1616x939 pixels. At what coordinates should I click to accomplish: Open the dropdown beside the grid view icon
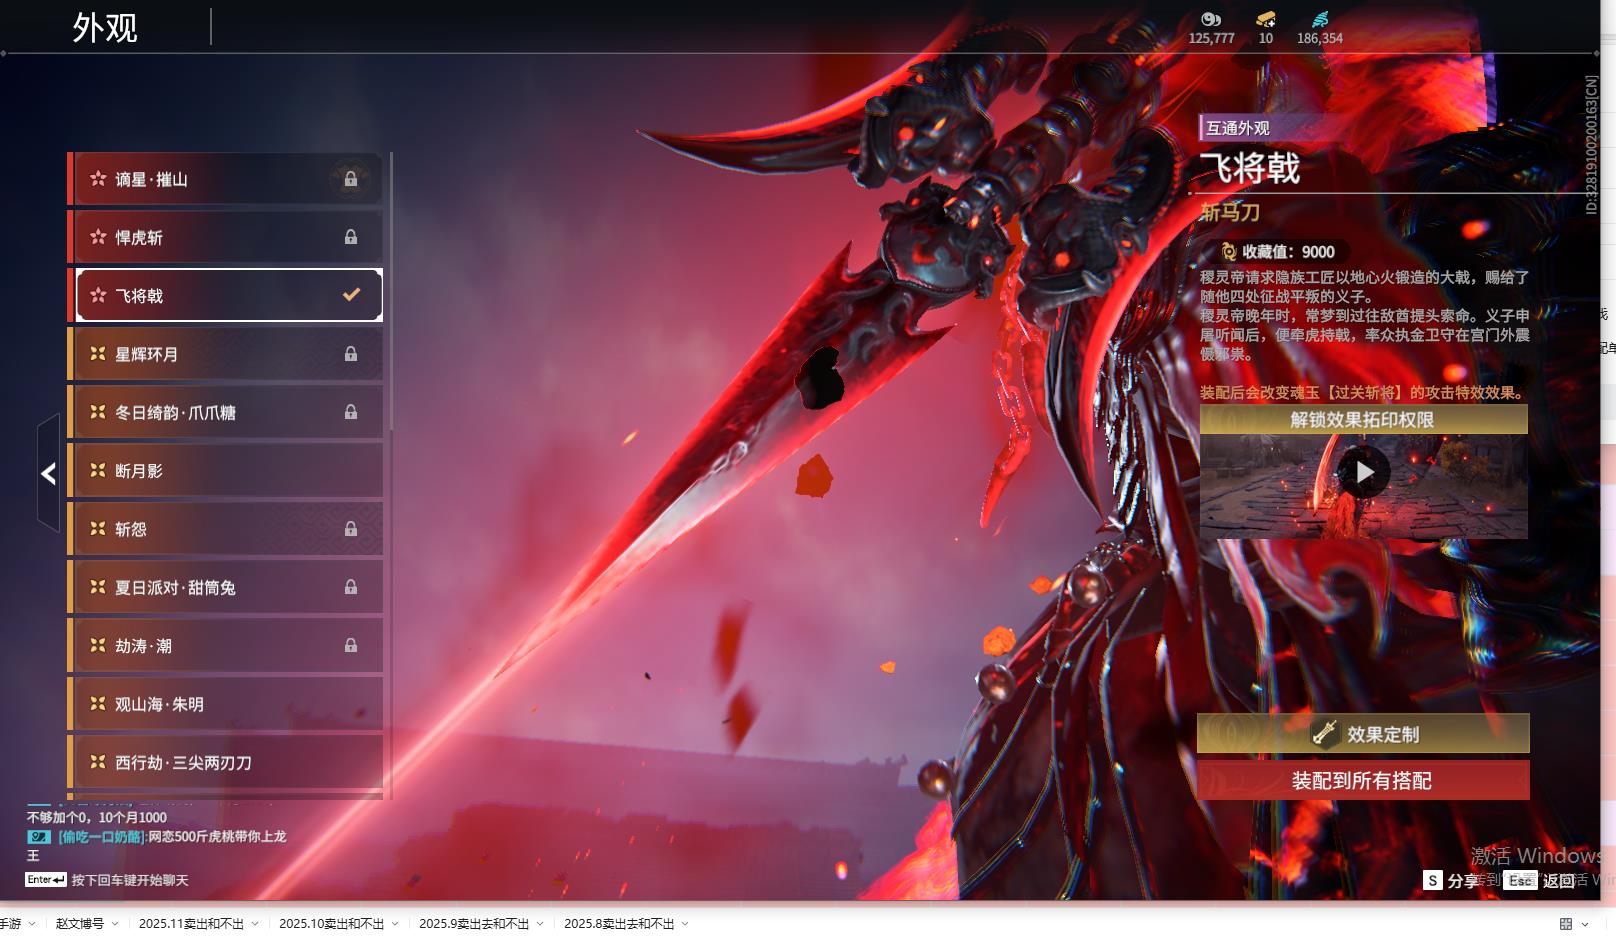coord(1585,924)
